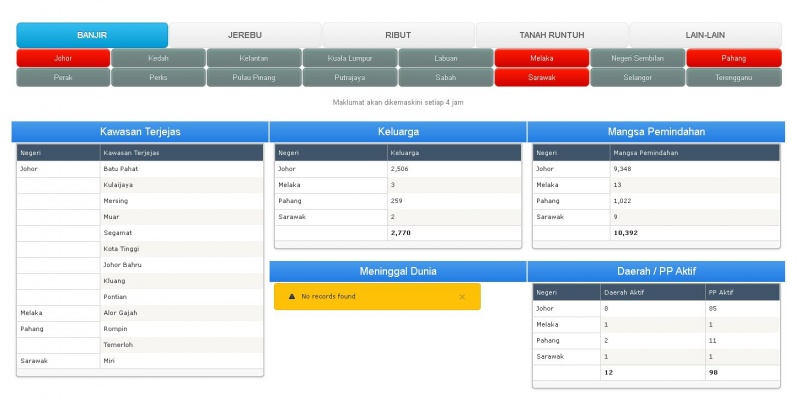Select the Negeri Sembilan button
800x400 pixels.
point(638,58)
